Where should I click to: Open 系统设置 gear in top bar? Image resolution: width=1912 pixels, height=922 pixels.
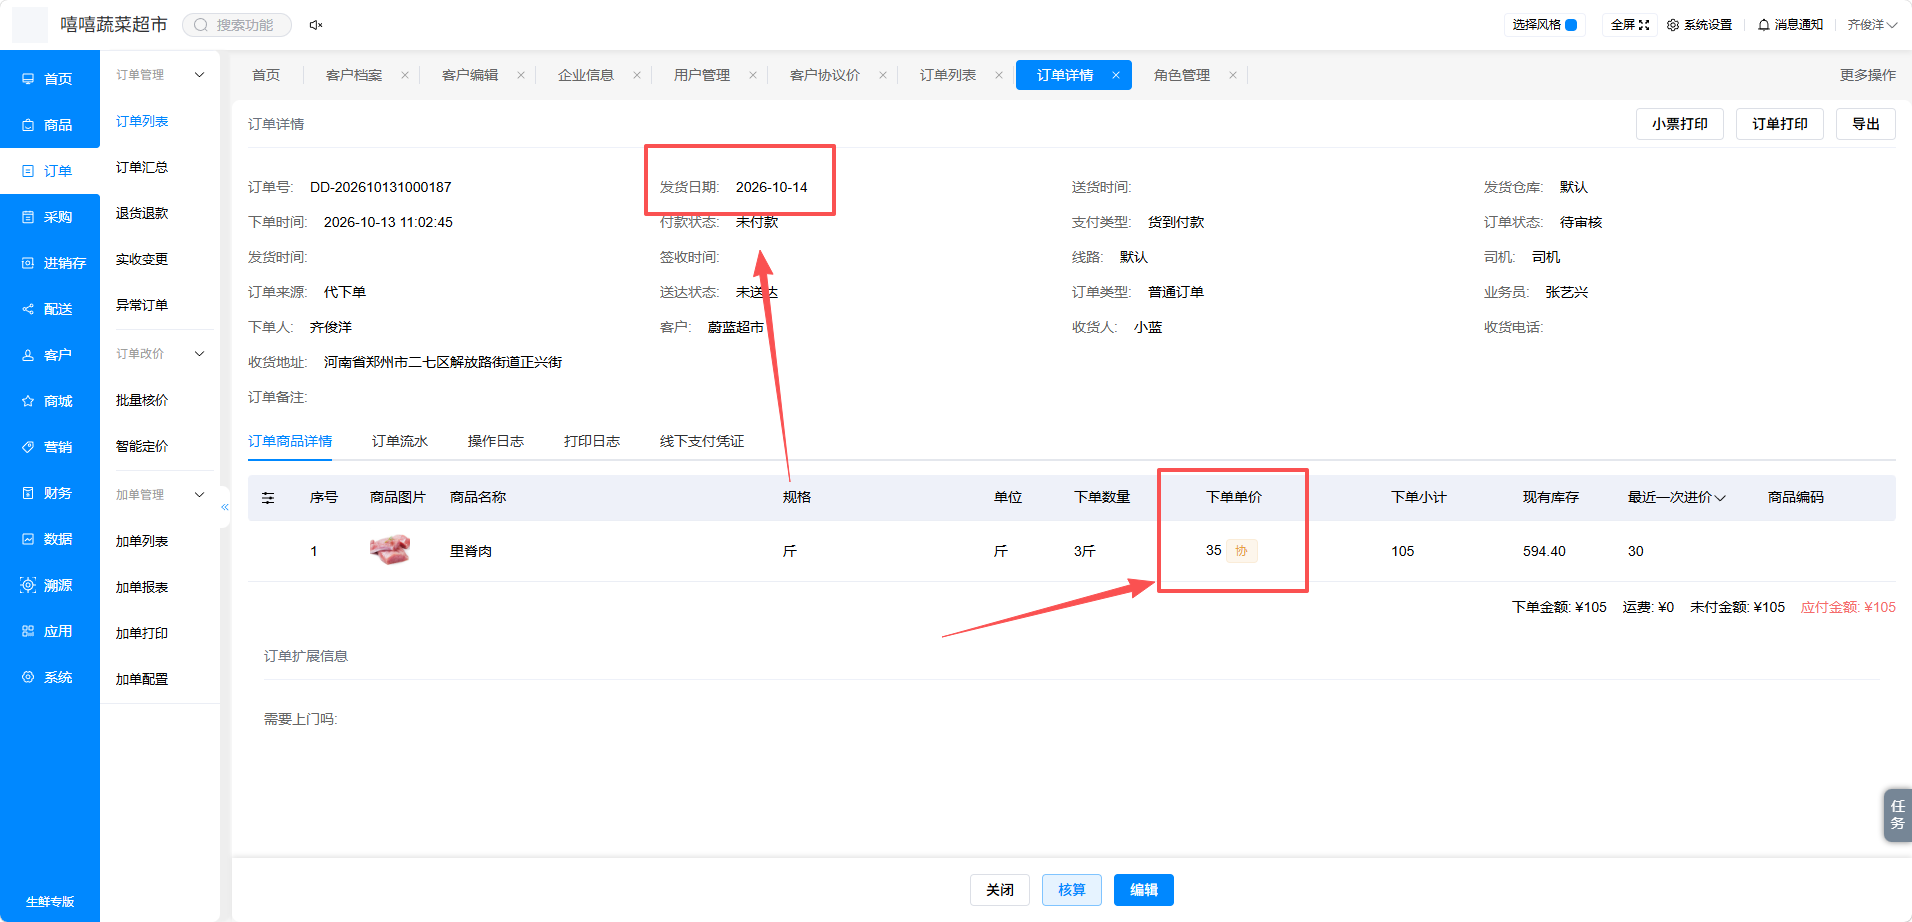[x=1699, y=25]
